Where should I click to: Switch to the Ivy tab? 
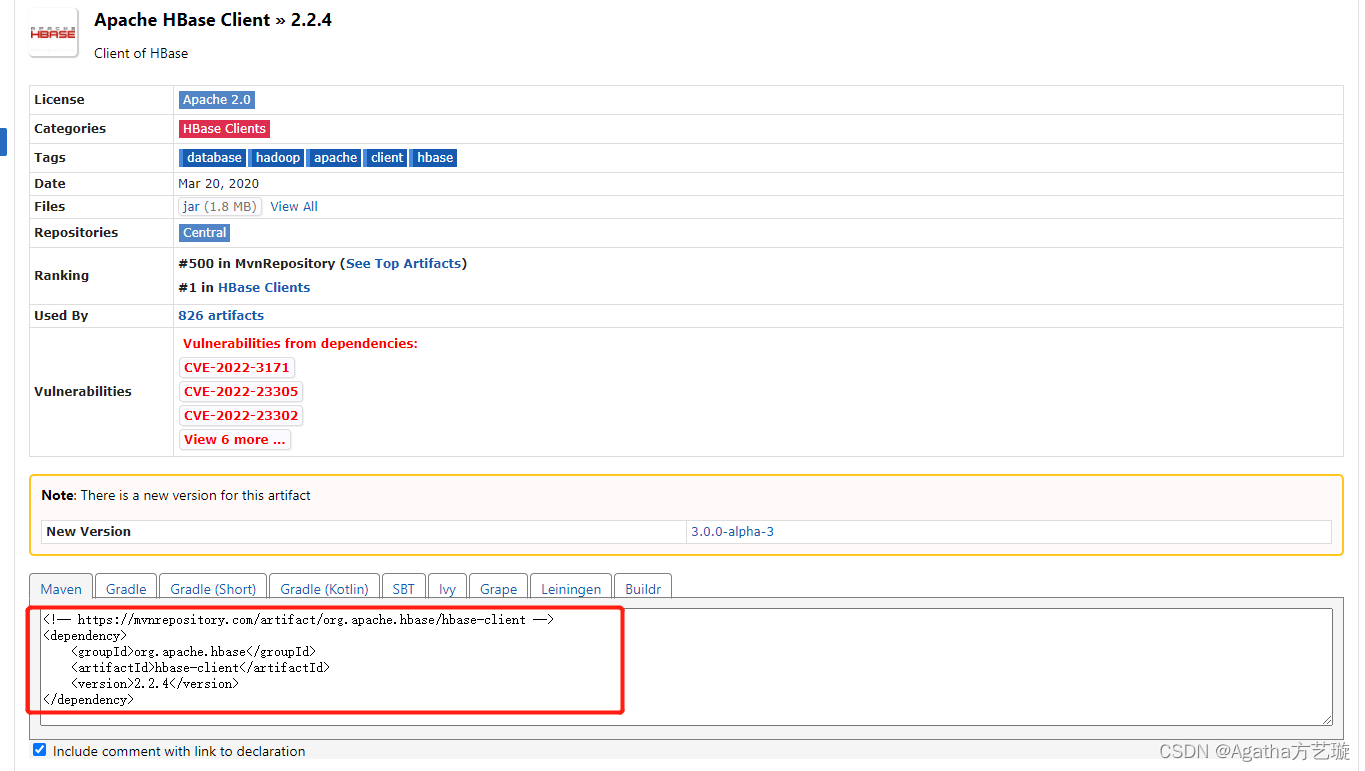point(448,589)
